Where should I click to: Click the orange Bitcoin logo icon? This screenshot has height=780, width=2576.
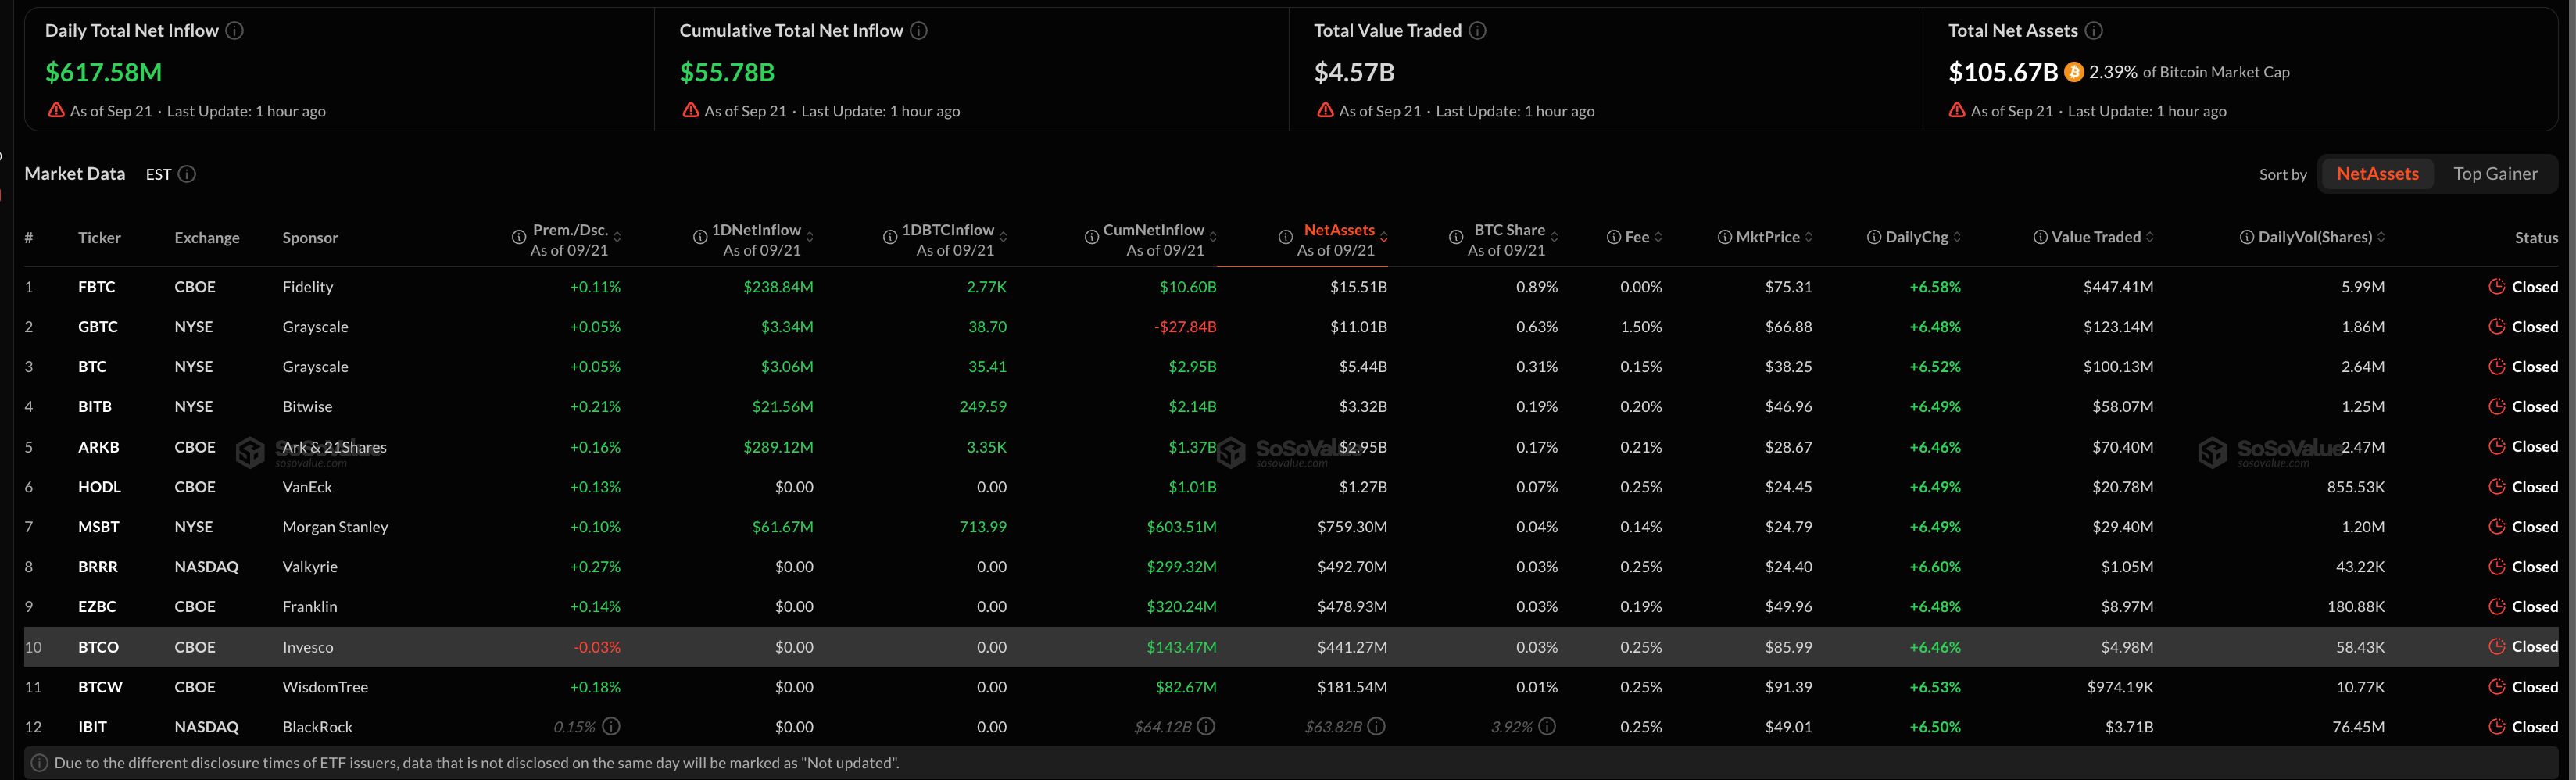pos(2074,72)
